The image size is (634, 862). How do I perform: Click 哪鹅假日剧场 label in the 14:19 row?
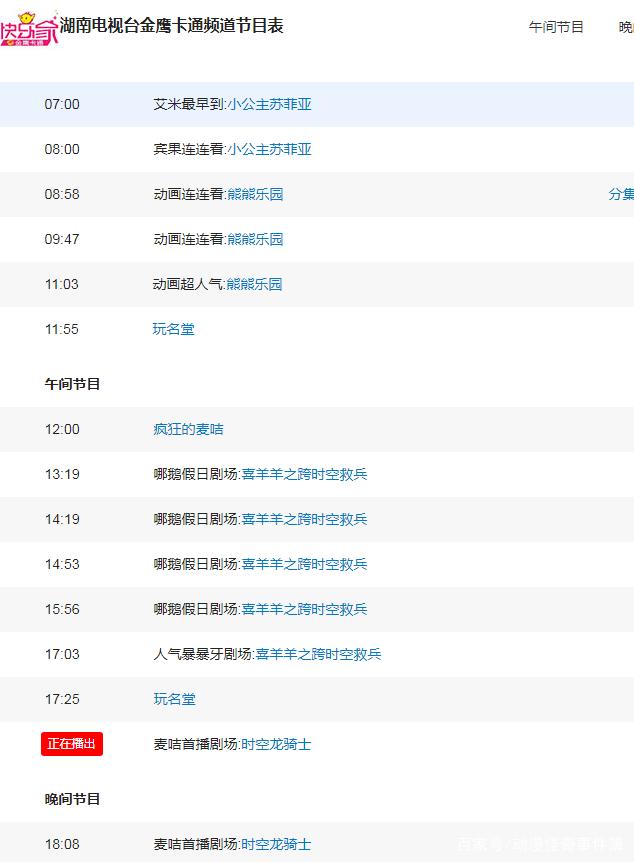click(x=196, y=520)
